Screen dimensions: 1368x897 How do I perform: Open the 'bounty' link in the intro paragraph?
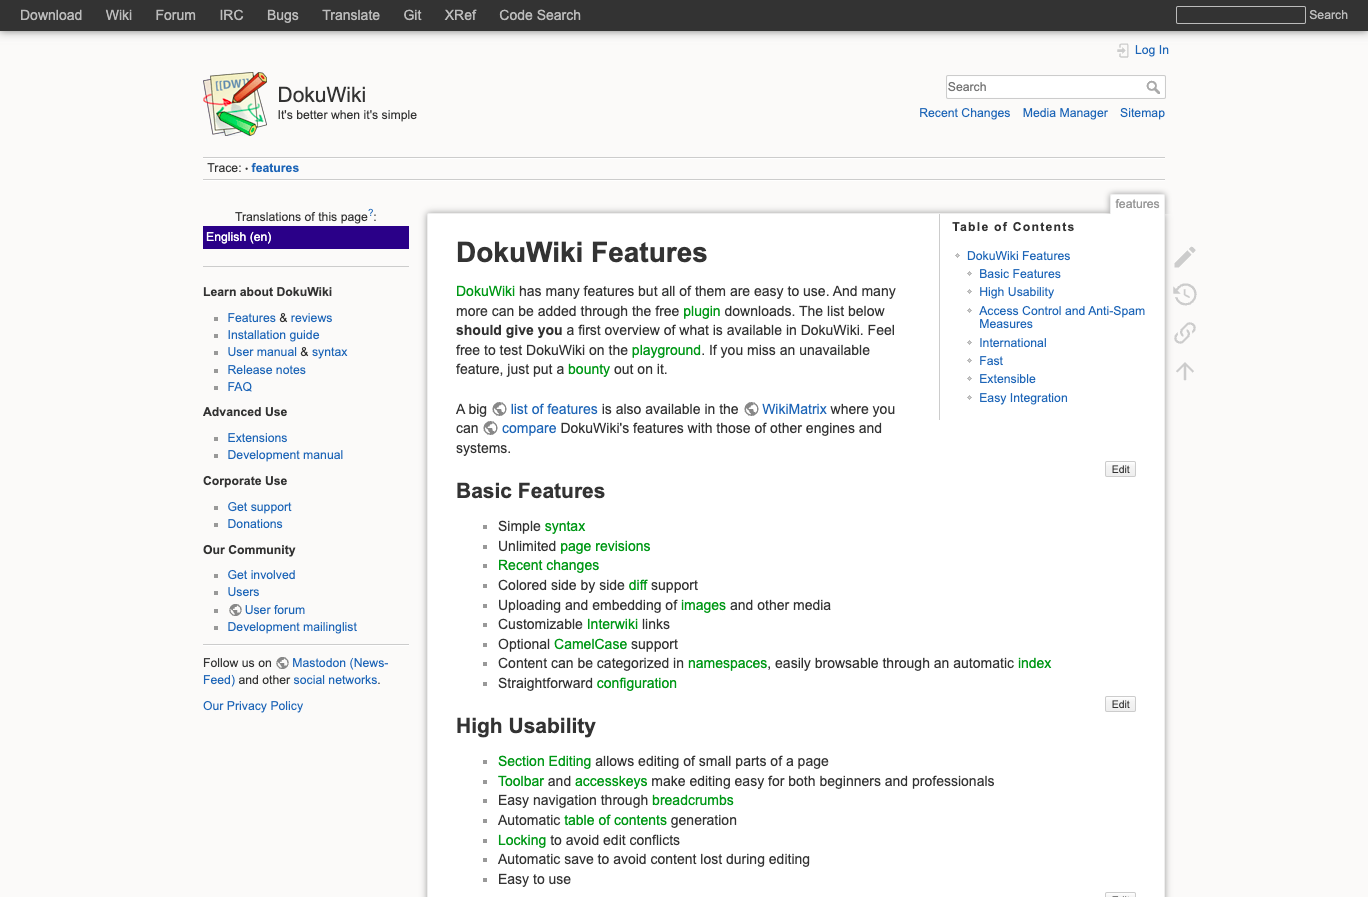click(589, 369)
